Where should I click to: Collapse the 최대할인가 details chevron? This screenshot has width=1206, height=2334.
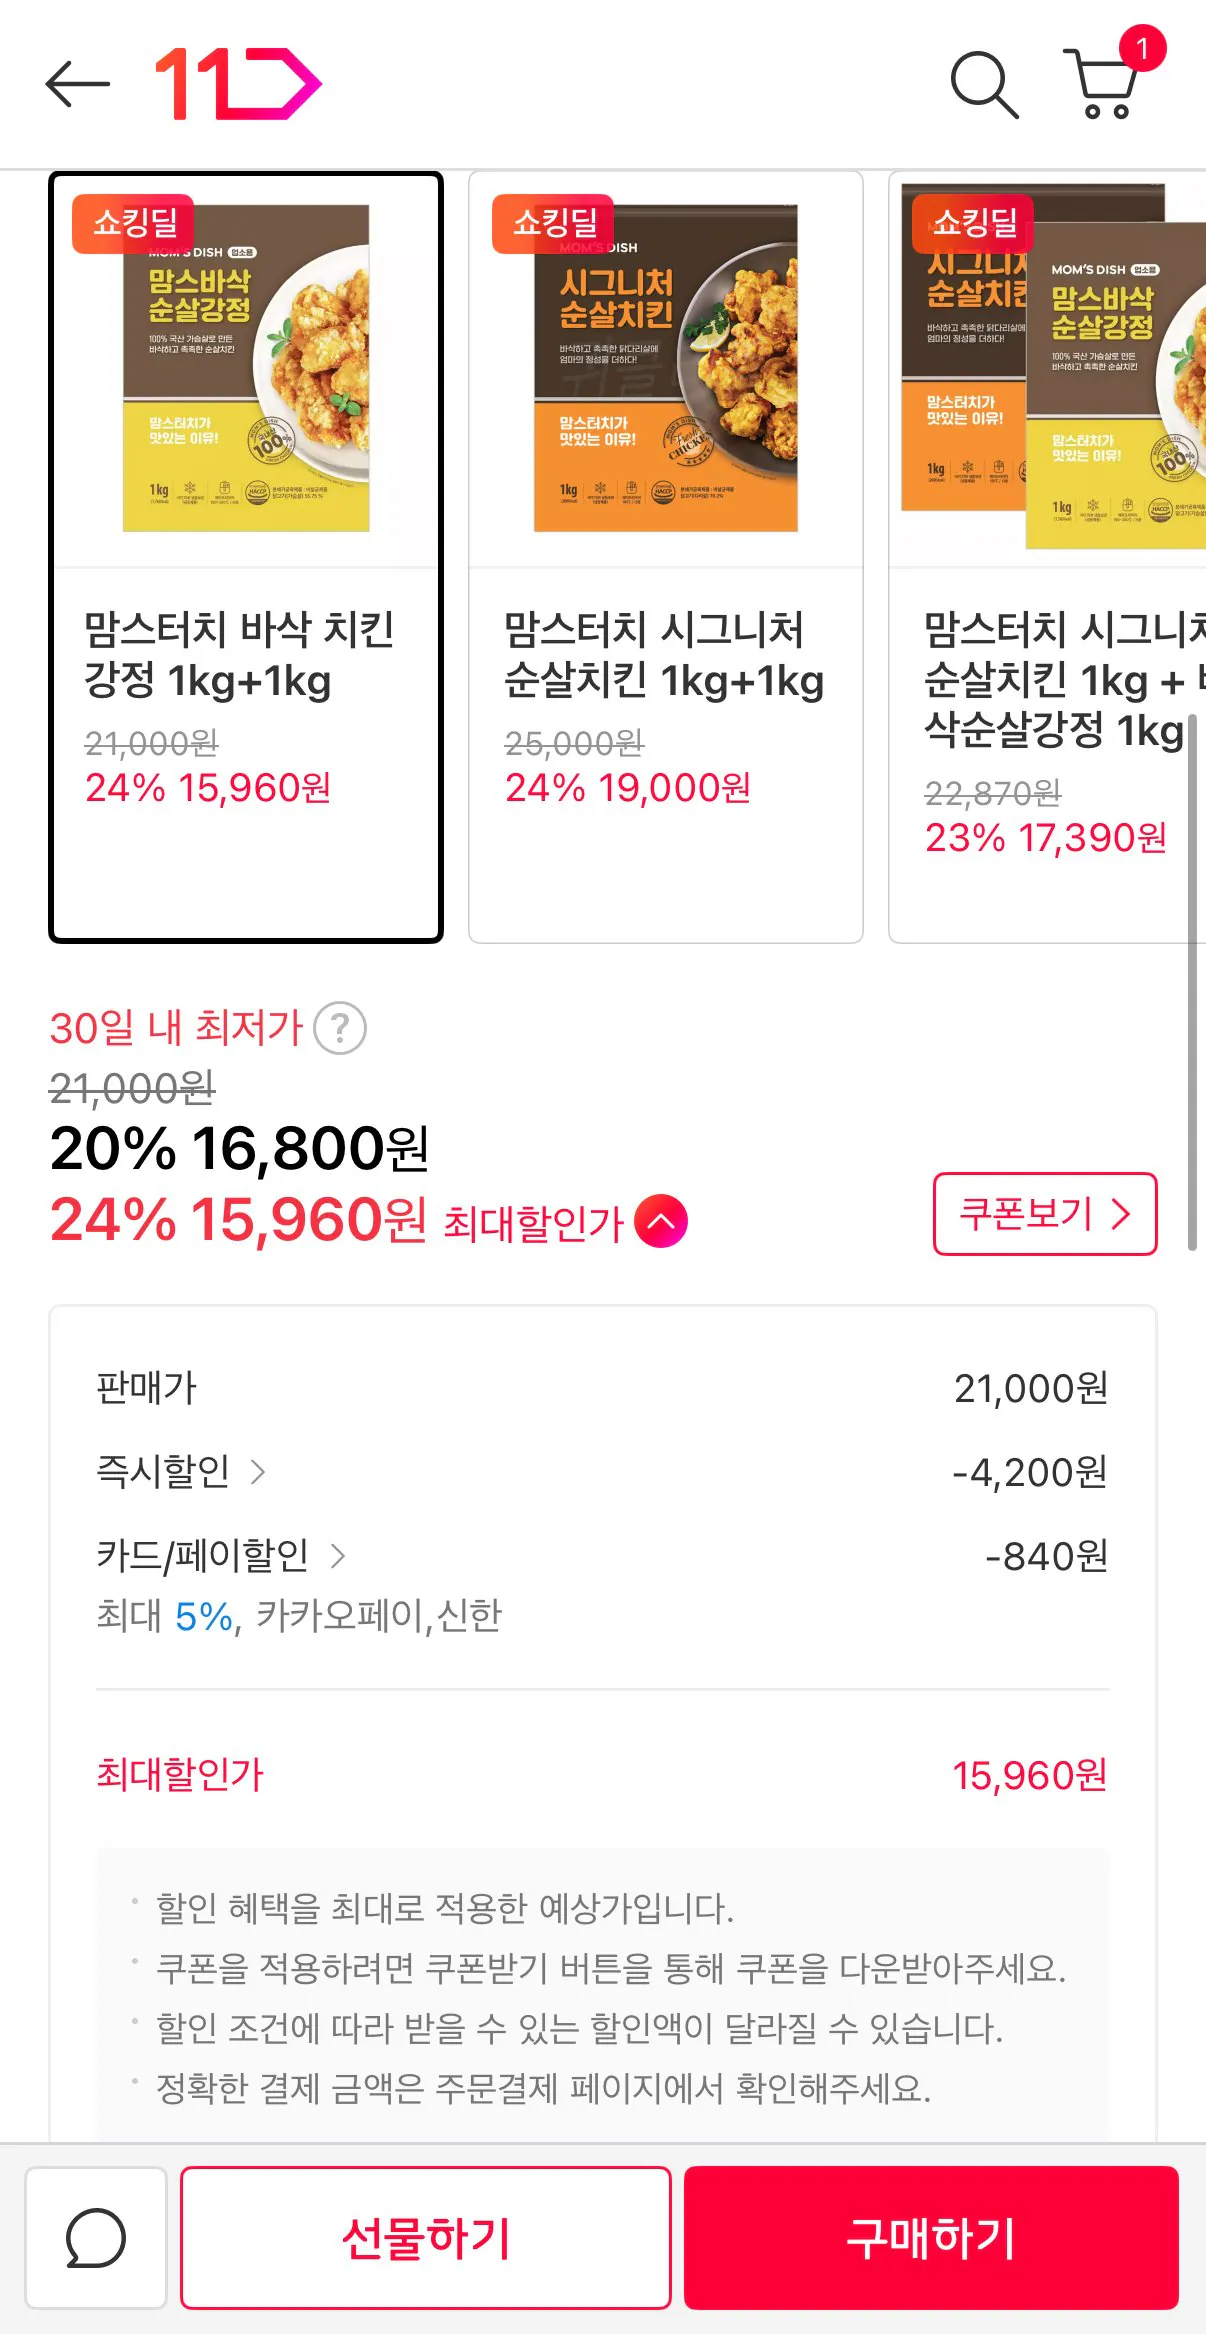point(661,1221)
